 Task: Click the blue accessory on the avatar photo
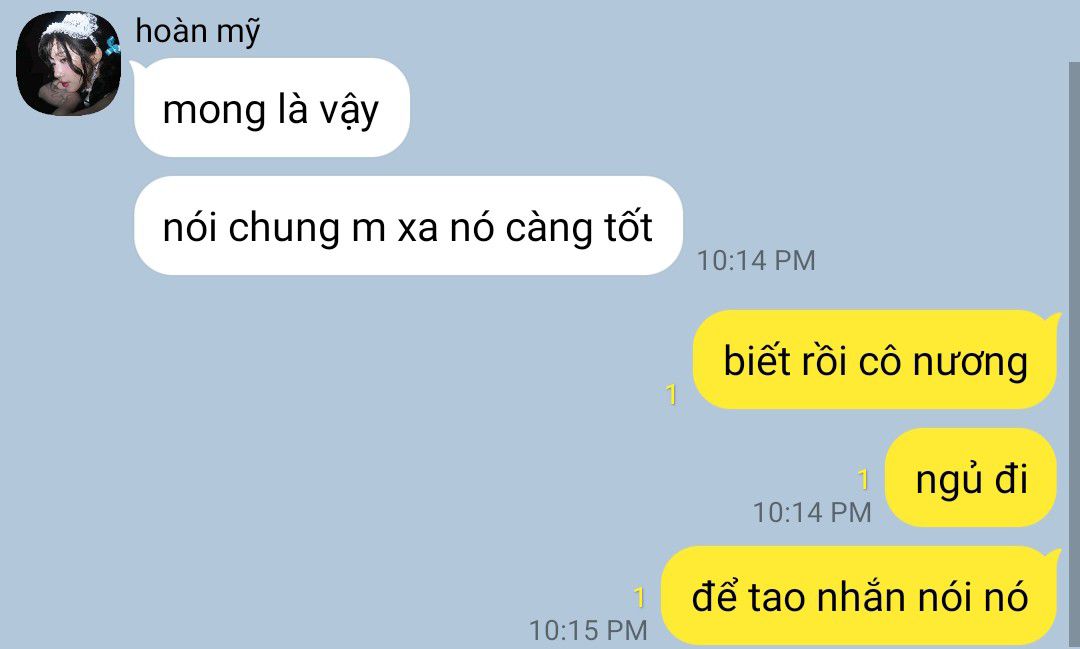pos(112,45)
